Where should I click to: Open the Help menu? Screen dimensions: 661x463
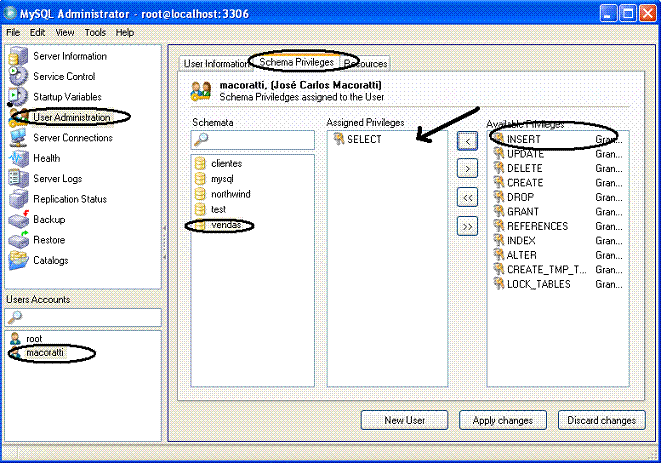pos(125,32)
